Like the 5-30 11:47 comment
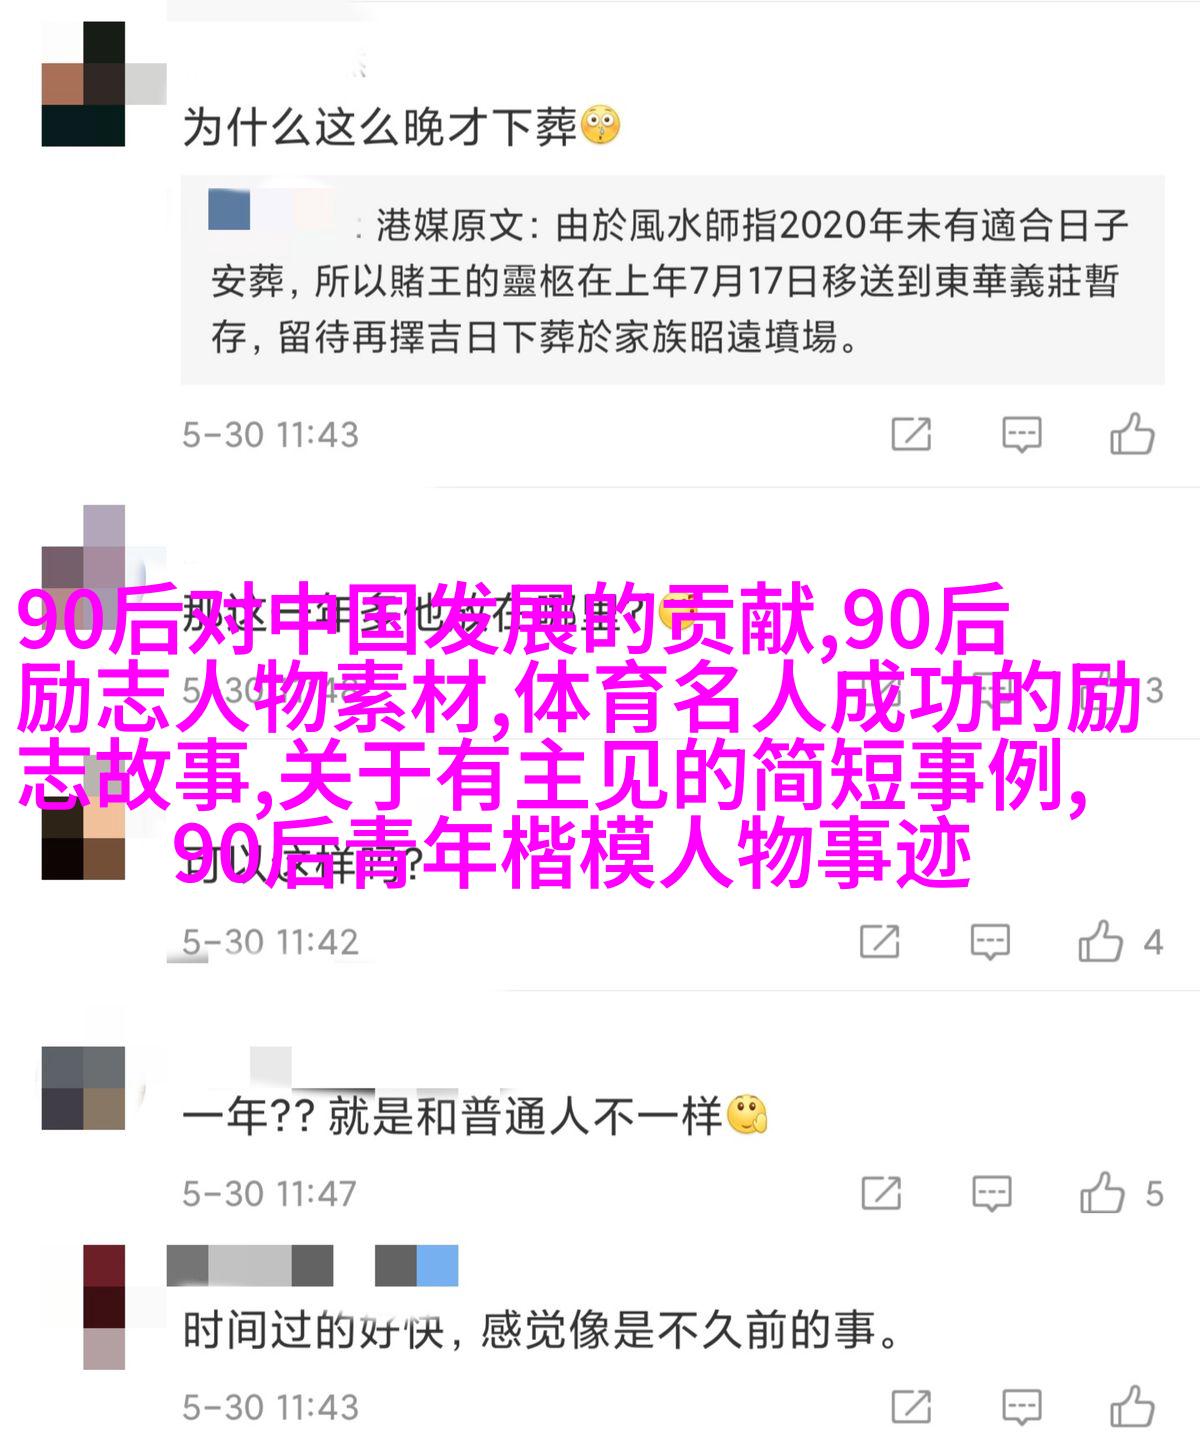1200x1453 pixels. (1102, 1192)
